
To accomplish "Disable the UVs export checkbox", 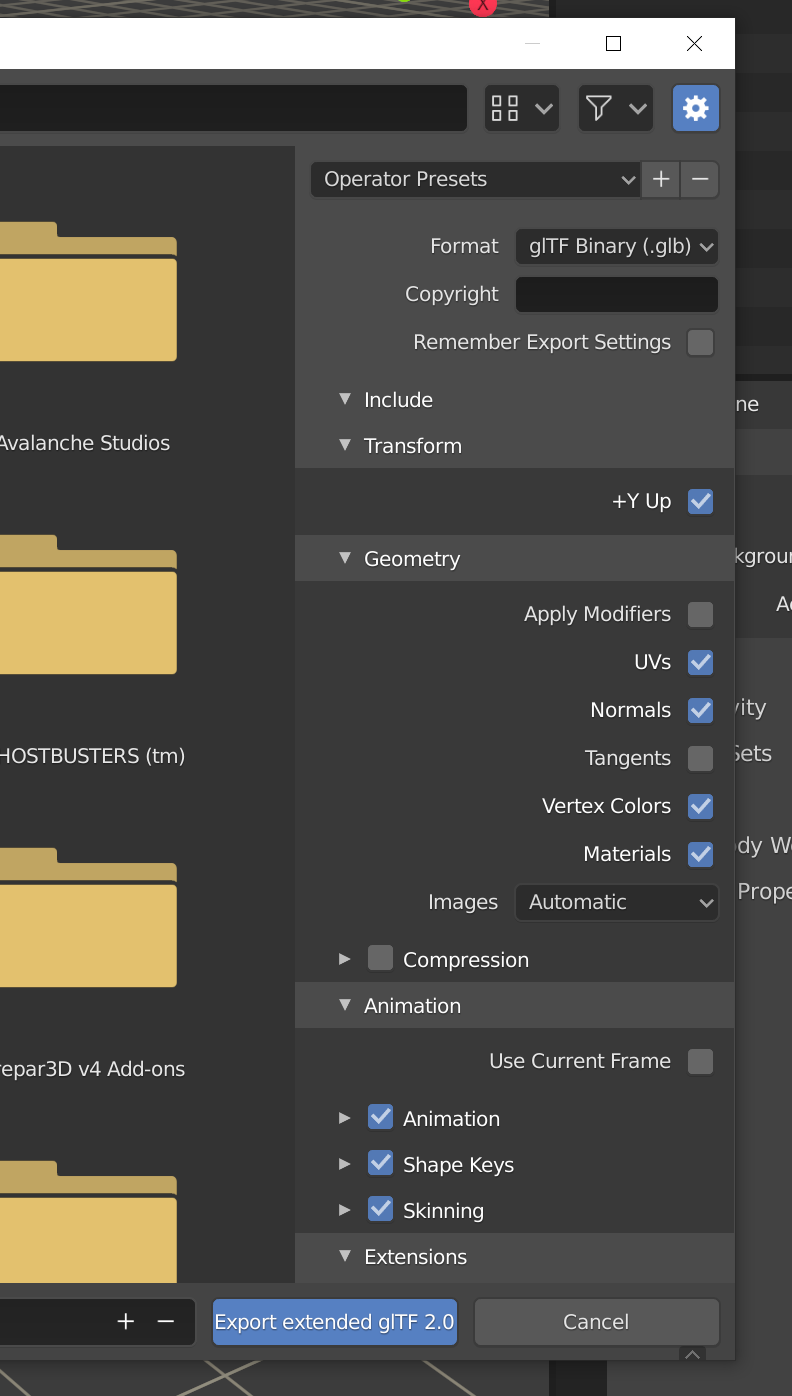I will tap(700, 662).
